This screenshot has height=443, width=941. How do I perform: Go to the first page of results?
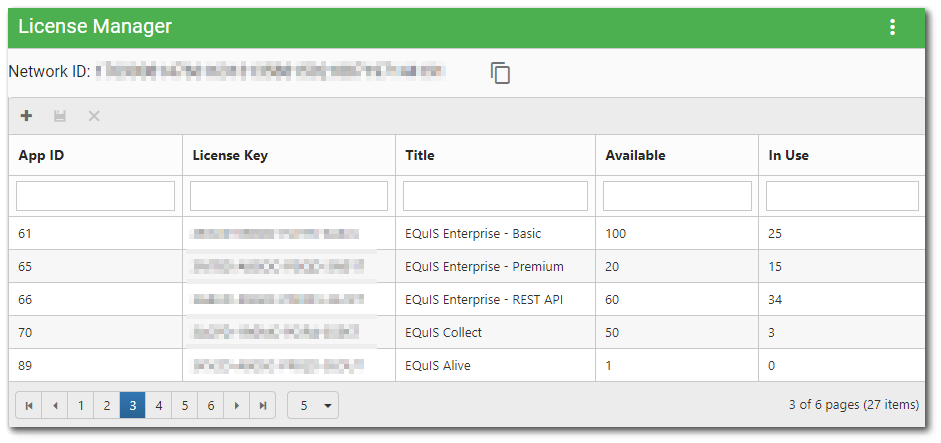click(x=29, y=406)
